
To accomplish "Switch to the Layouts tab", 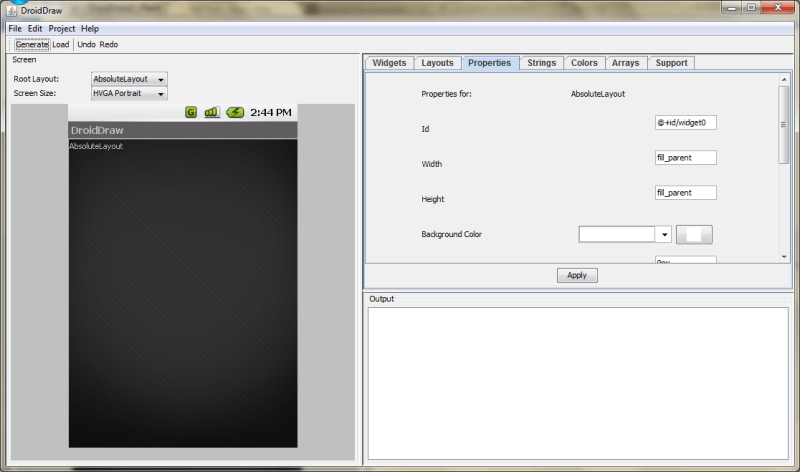I will click(437, 63).
